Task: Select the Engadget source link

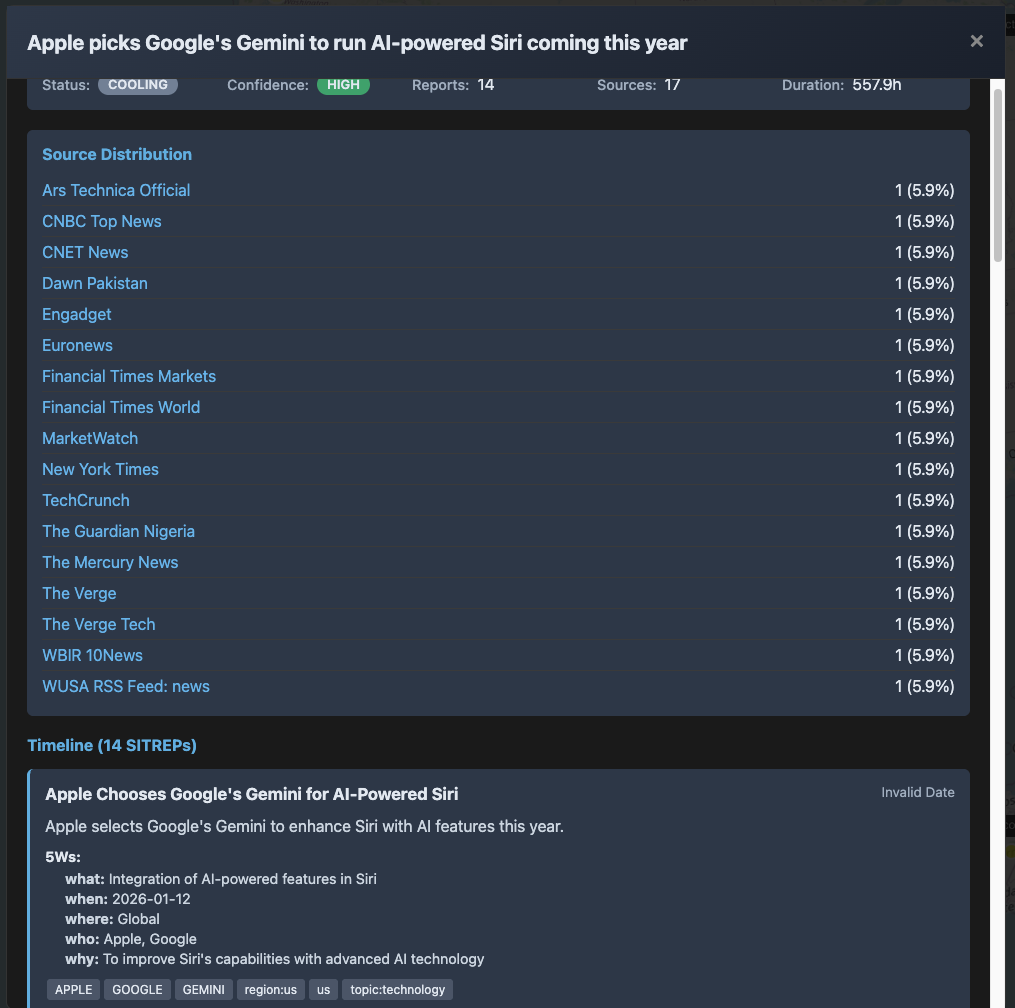Action: point(77,314)
